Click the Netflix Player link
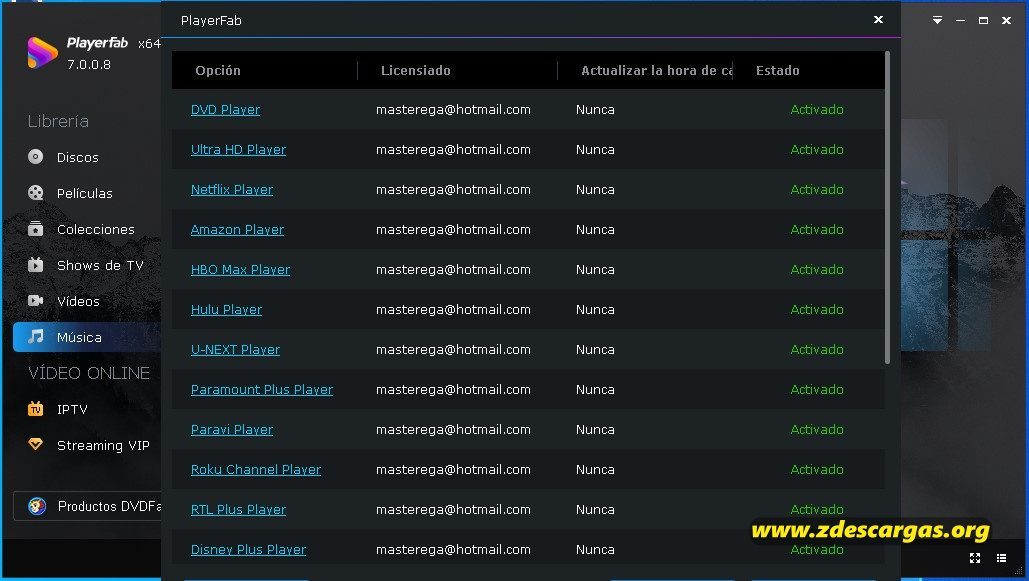 click(x=232, y=190)
